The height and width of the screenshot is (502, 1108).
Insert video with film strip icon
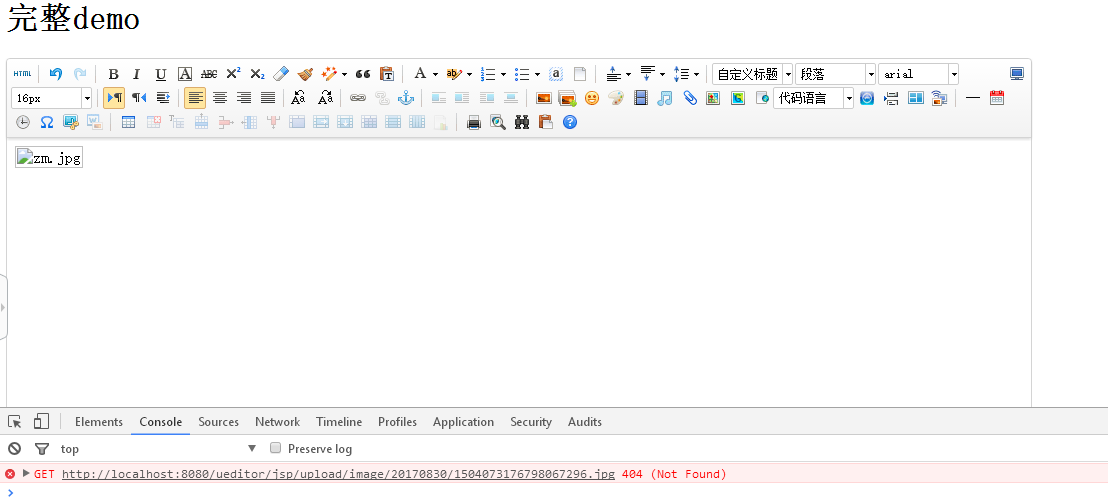tap(640, 98)
